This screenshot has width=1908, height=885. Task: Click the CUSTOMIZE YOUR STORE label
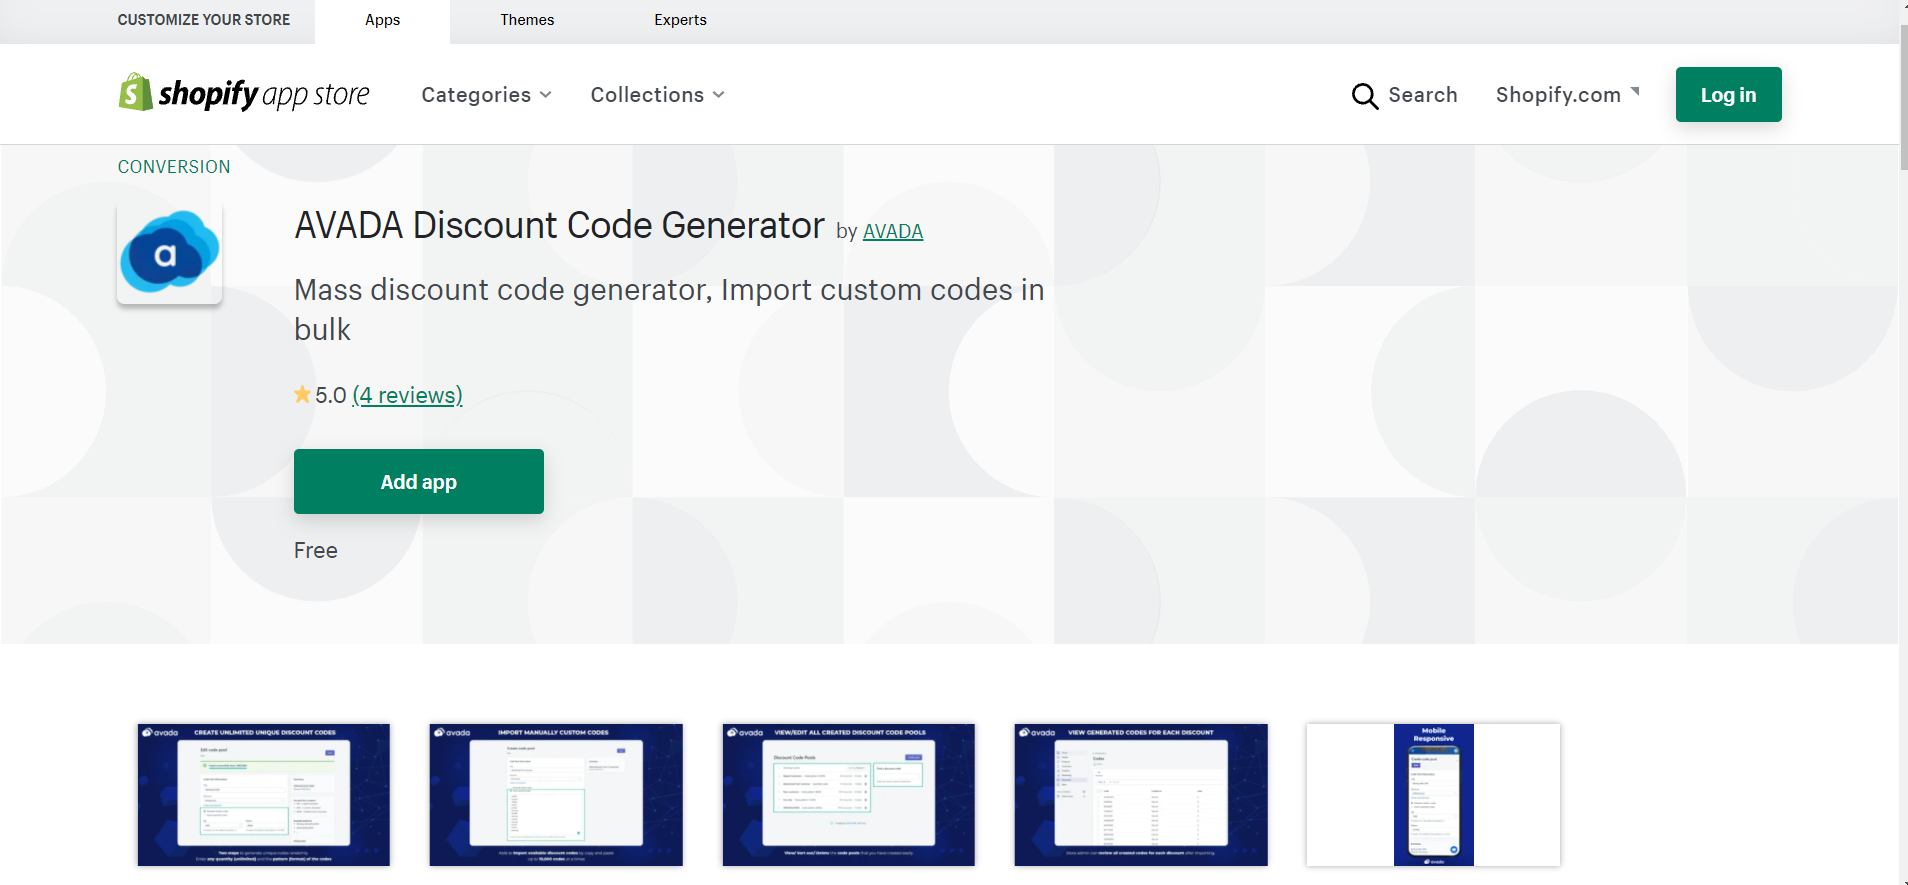pyautogui.click(x=204, y=20)
